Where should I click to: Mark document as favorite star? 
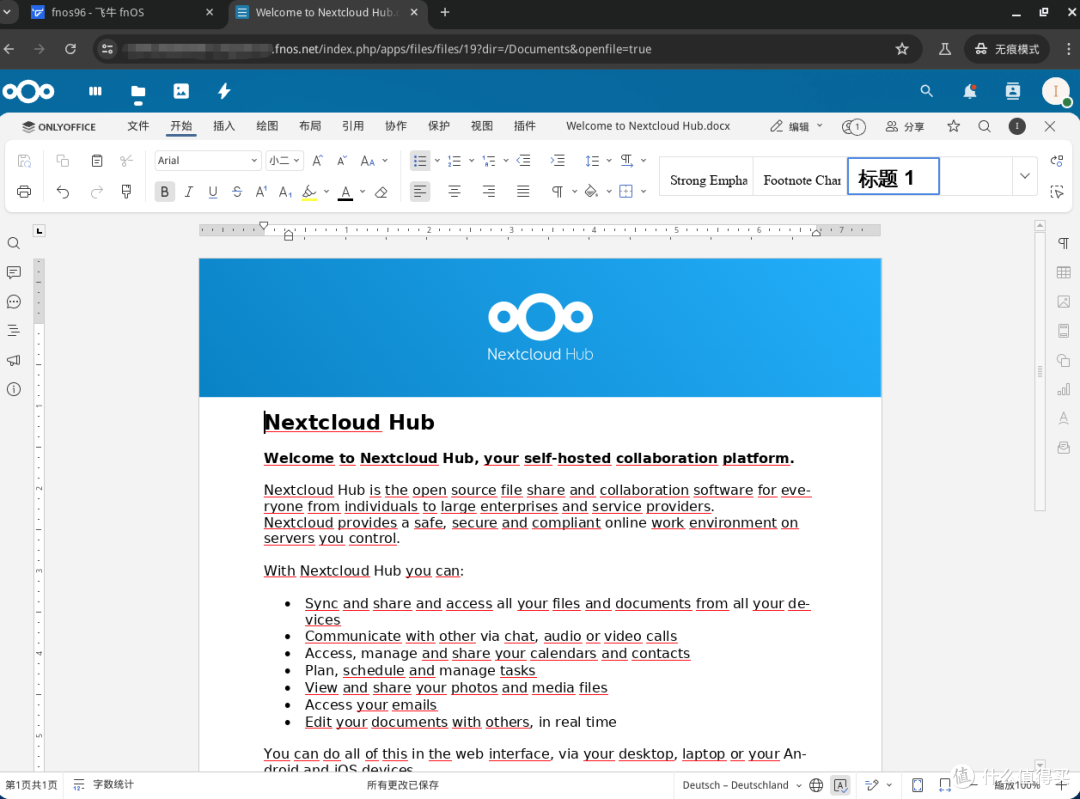[953, 126]
